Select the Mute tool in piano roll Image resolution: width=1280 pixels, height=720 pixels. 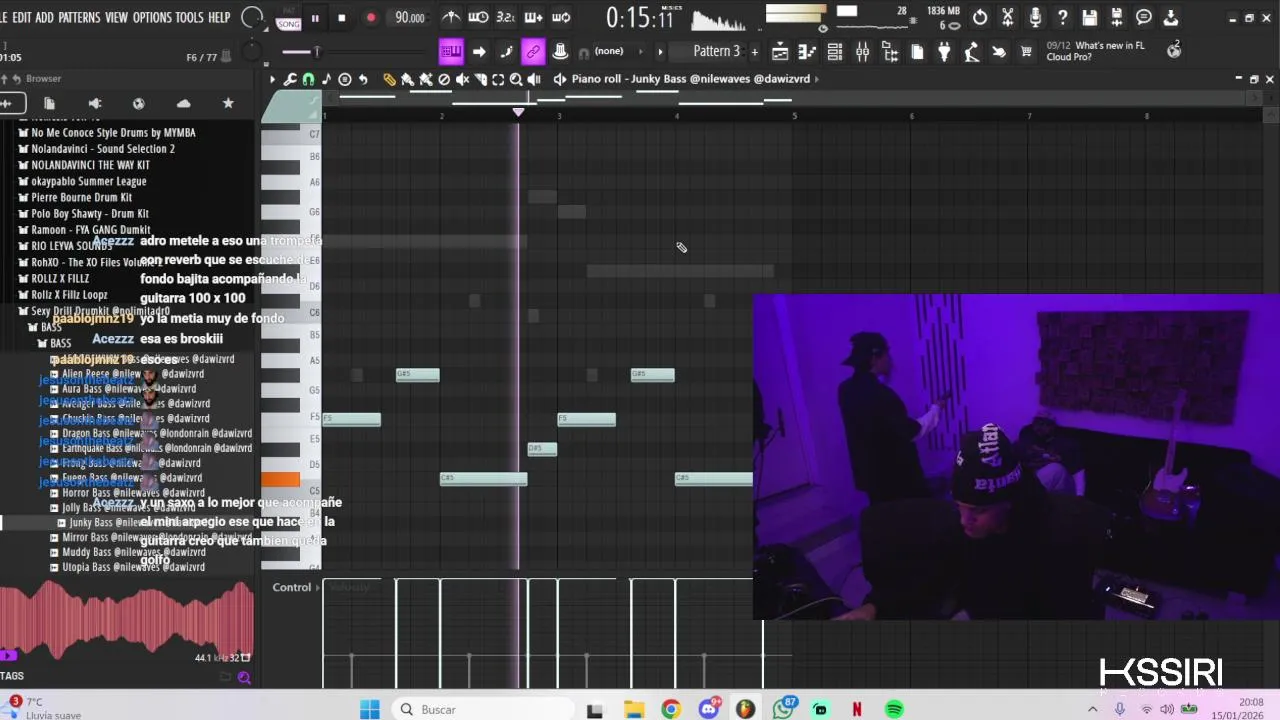pos(462,79)
